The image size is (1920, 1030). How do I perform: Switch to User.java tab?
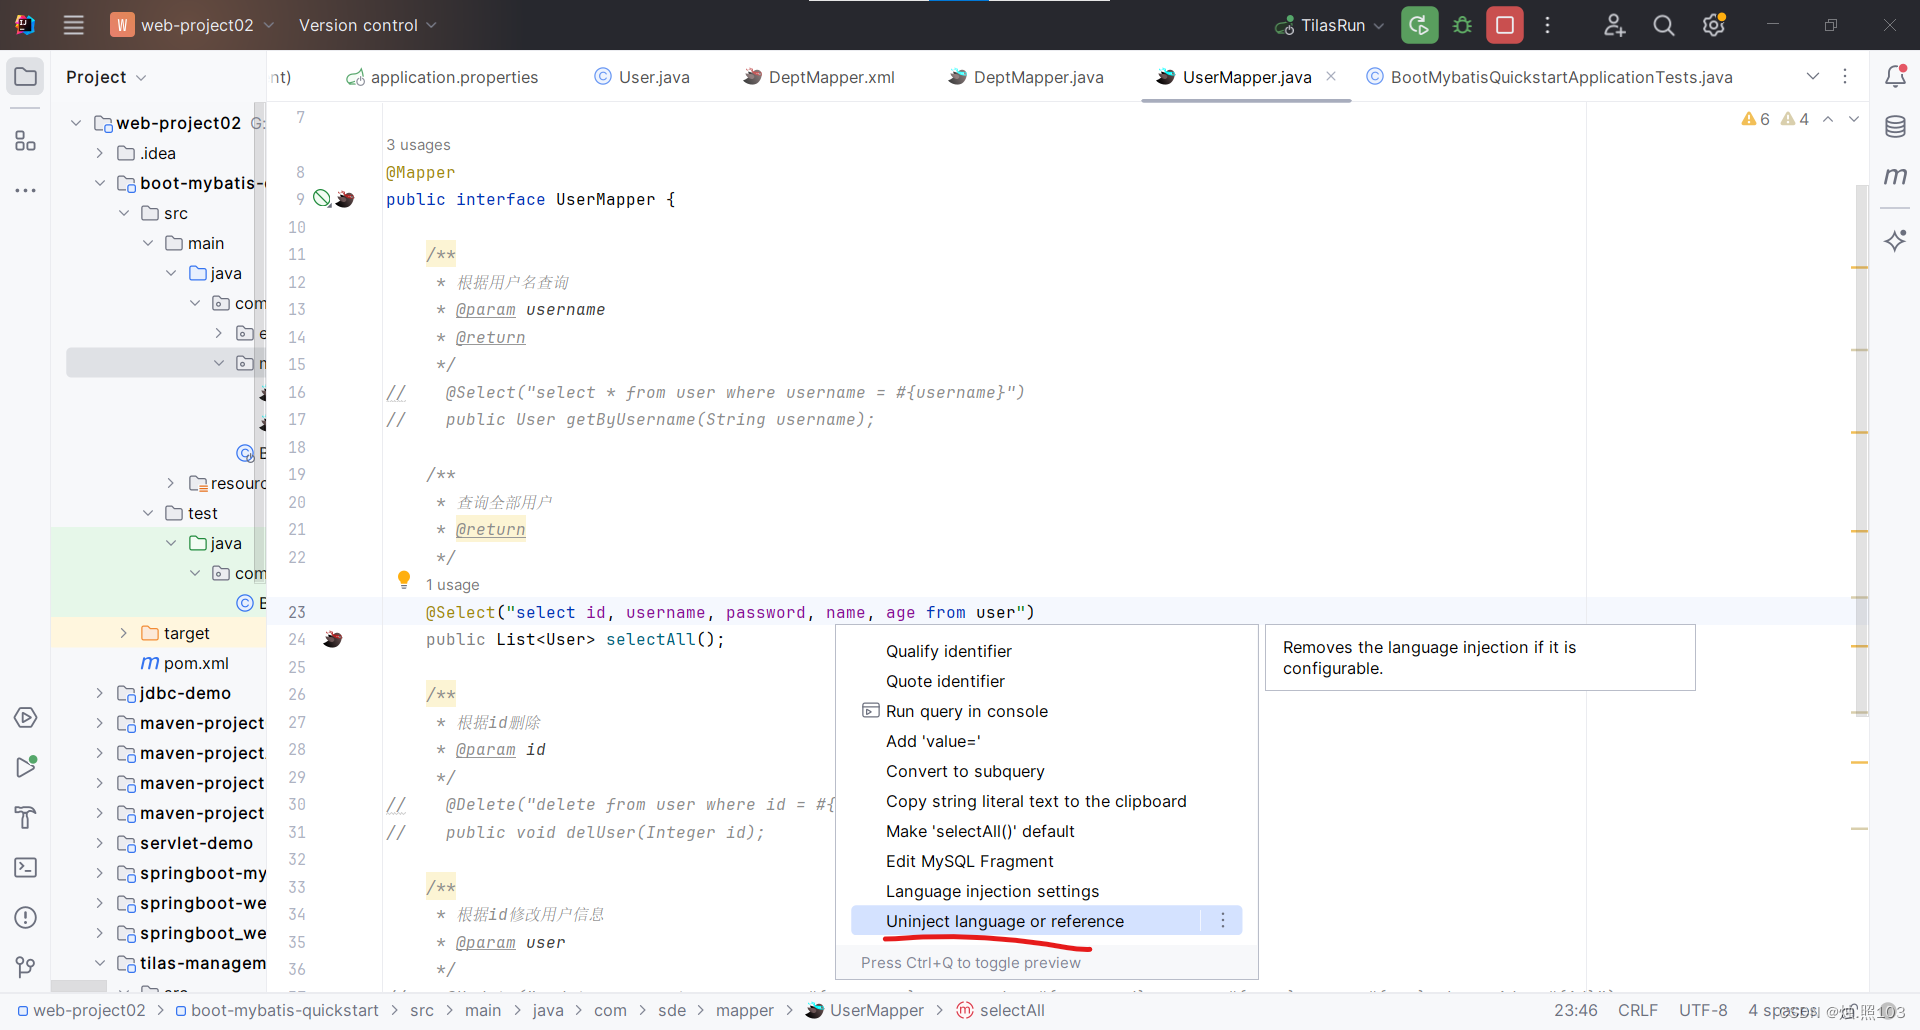(642, 77)
